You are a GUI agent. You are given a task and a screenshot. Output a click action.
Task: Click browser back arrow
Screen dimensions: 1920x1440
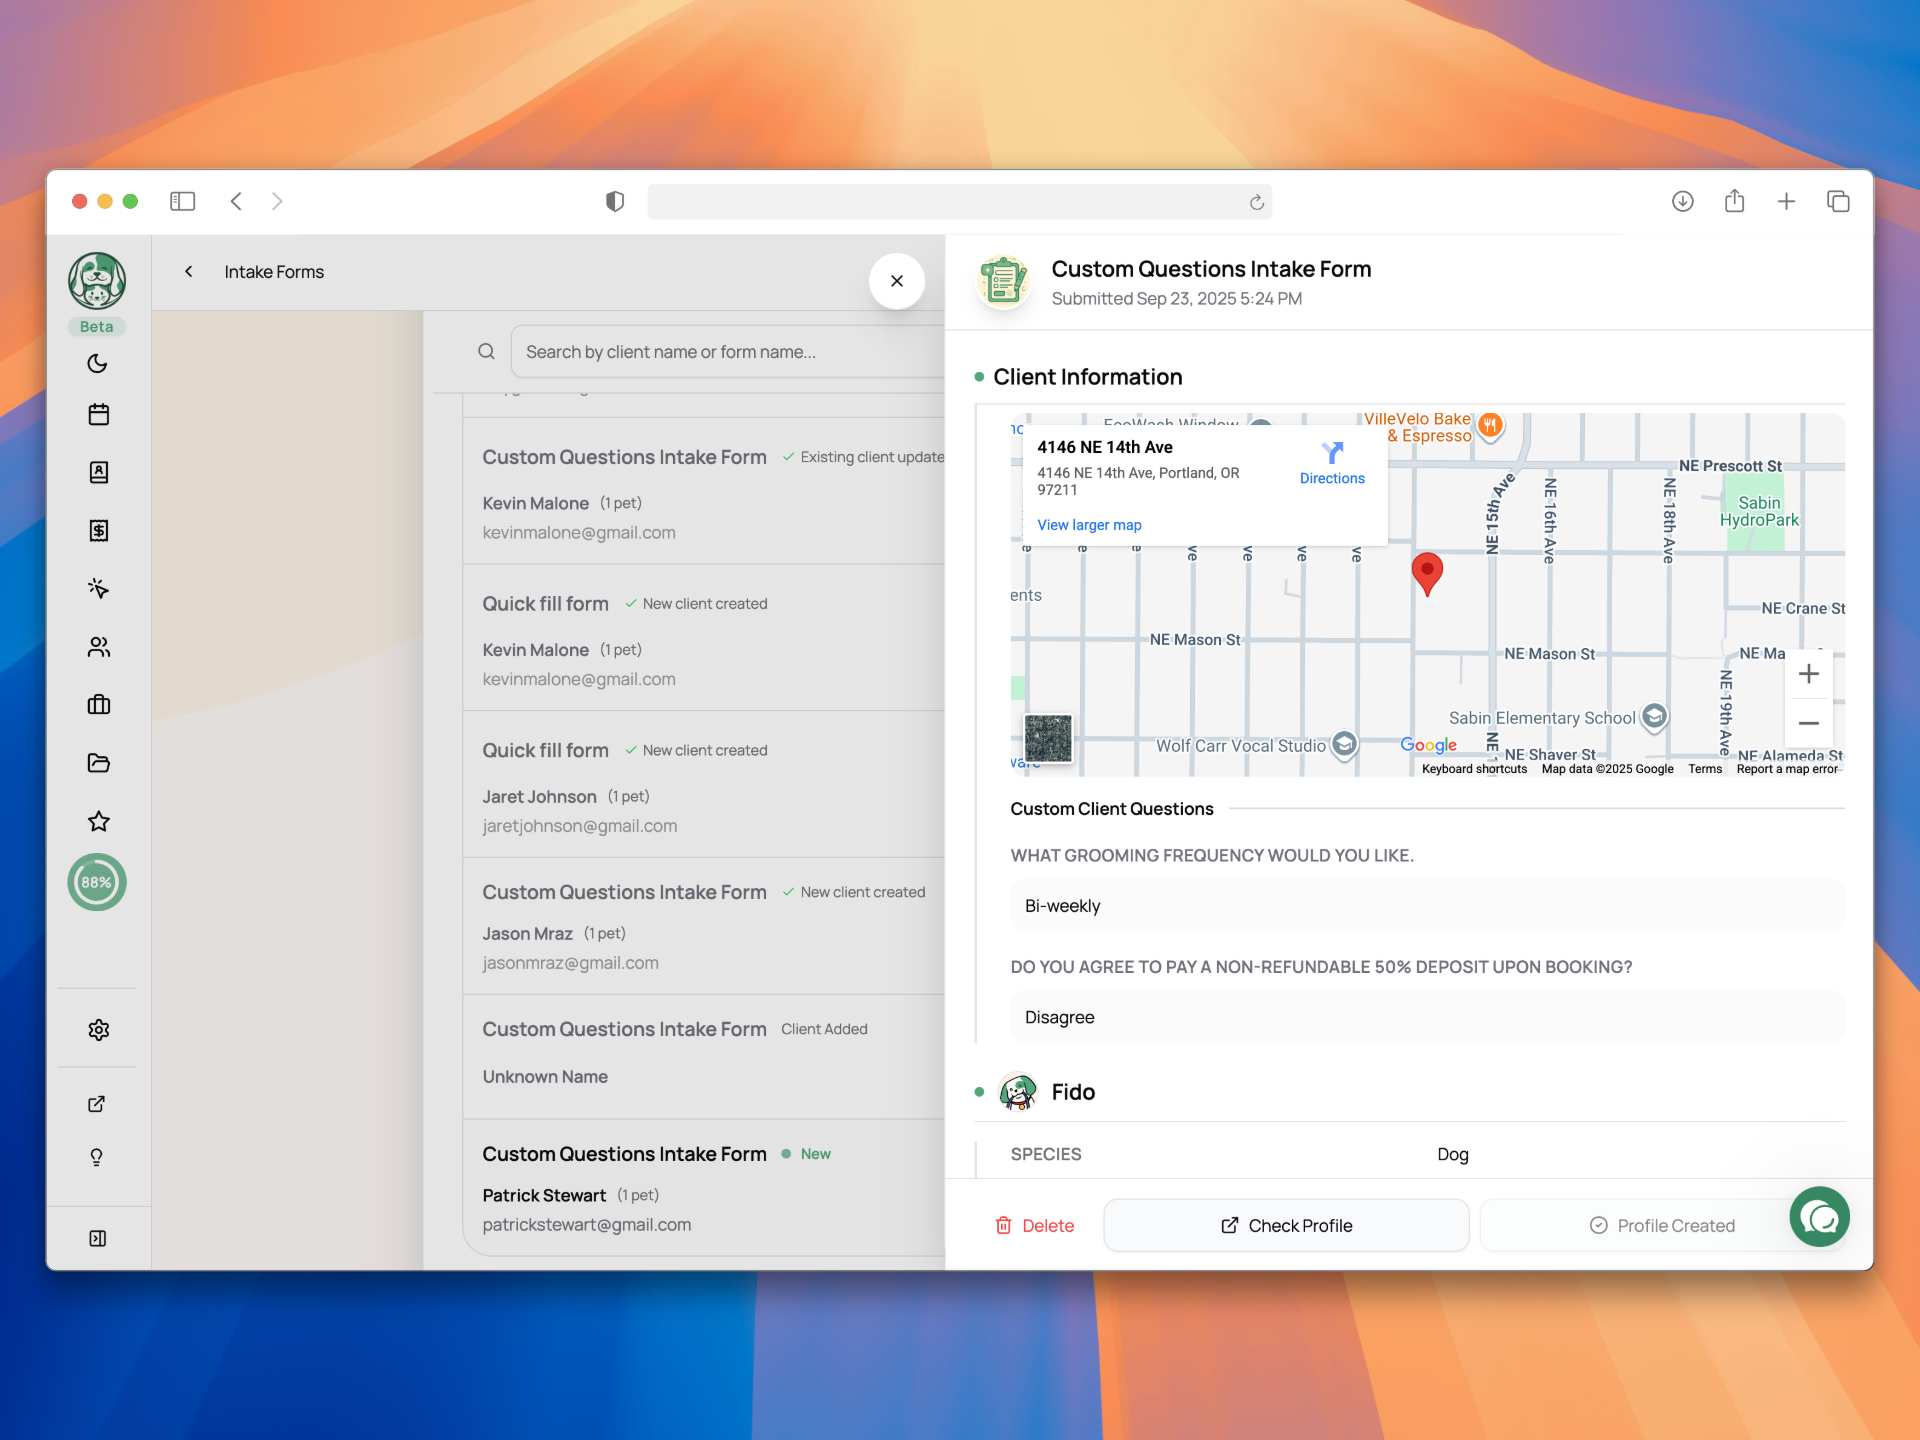click(236, 201)
